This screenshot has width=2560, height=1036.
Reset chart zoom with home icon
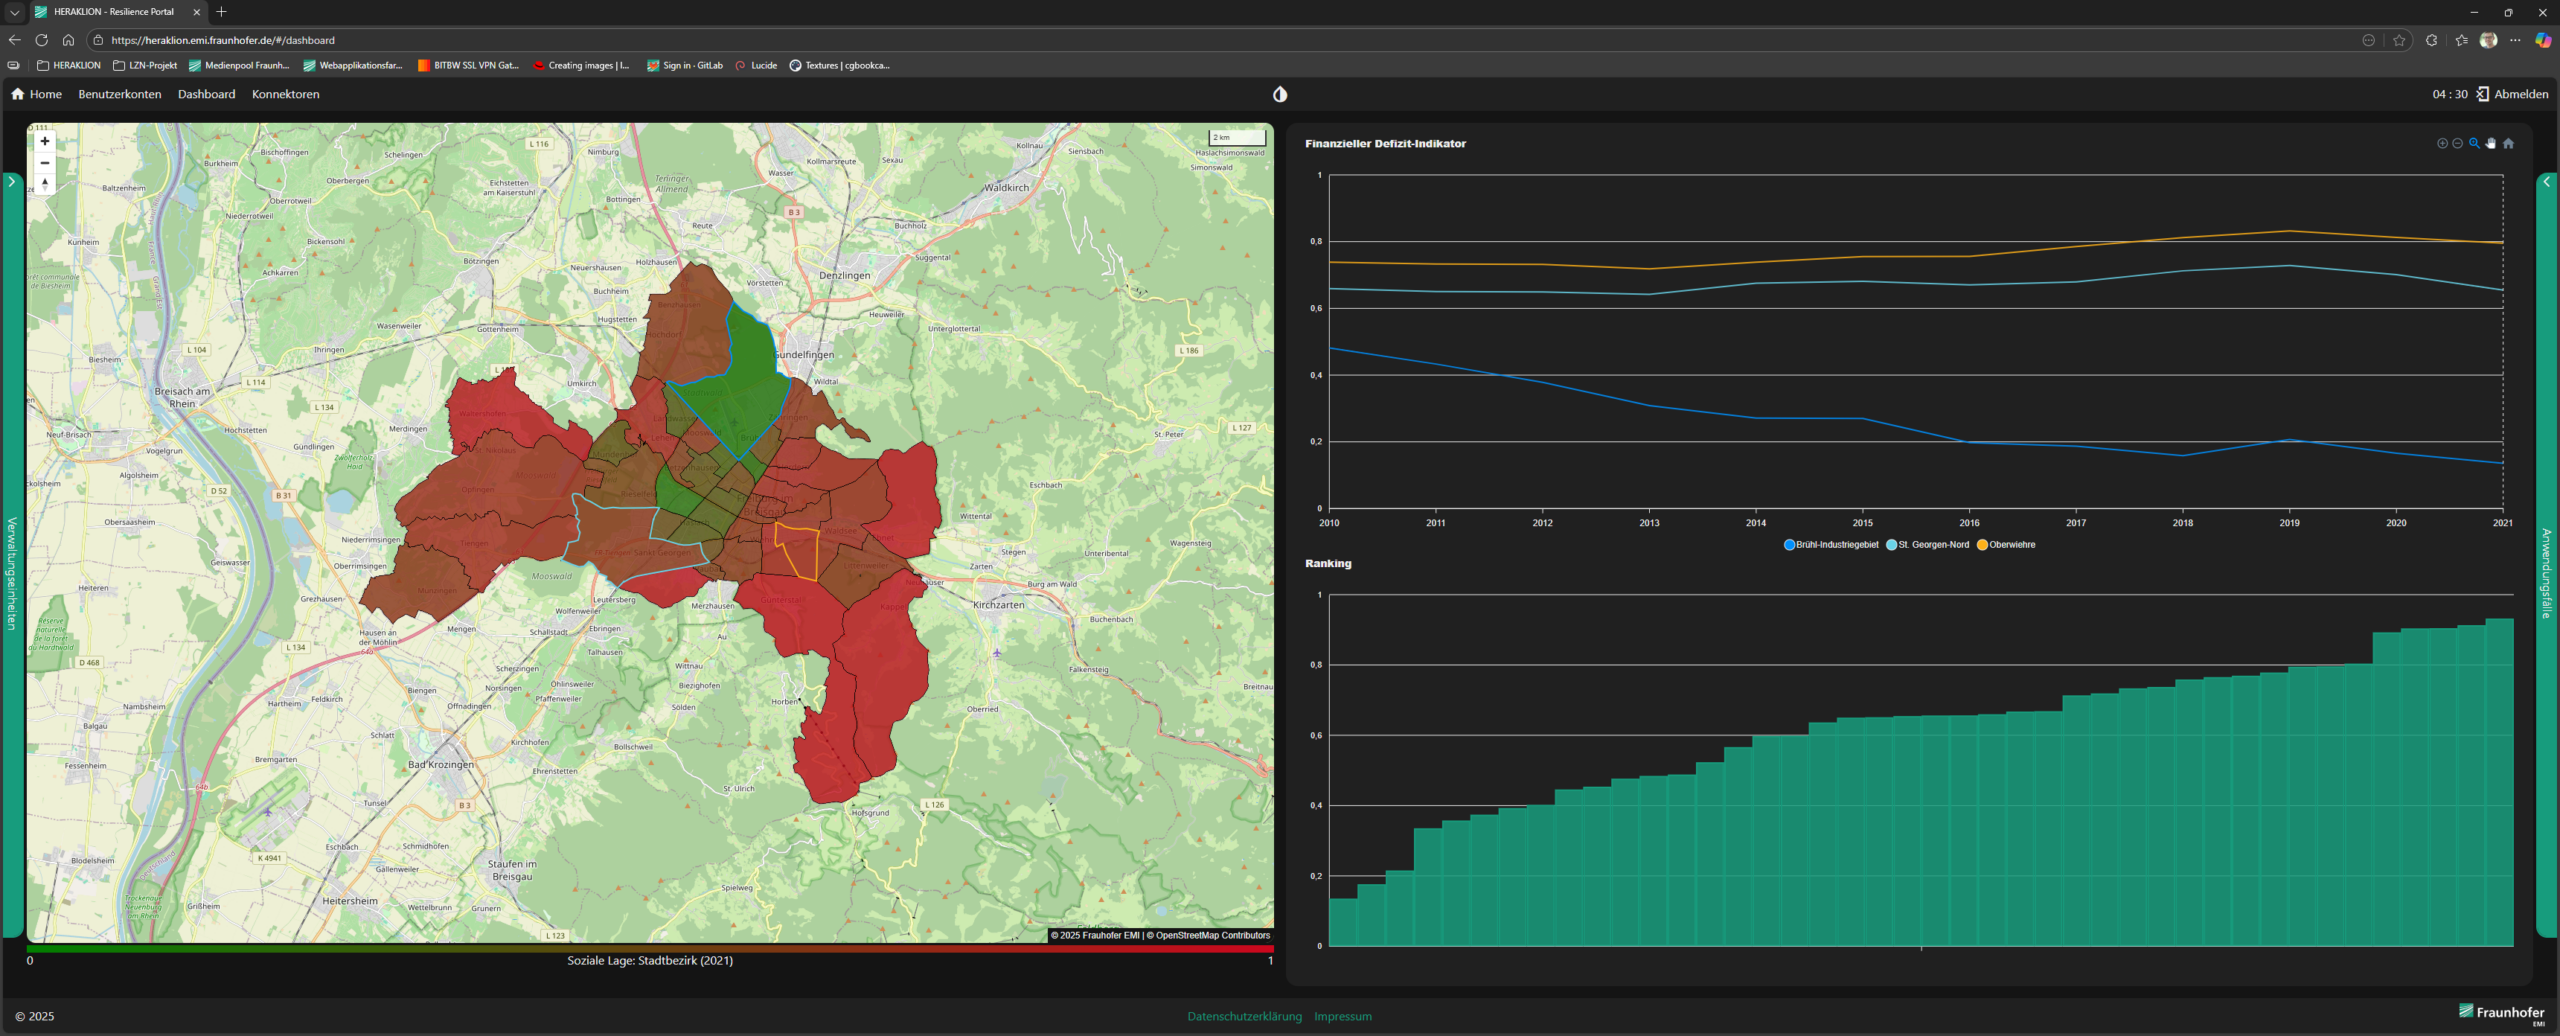[x=2508, y=144]
